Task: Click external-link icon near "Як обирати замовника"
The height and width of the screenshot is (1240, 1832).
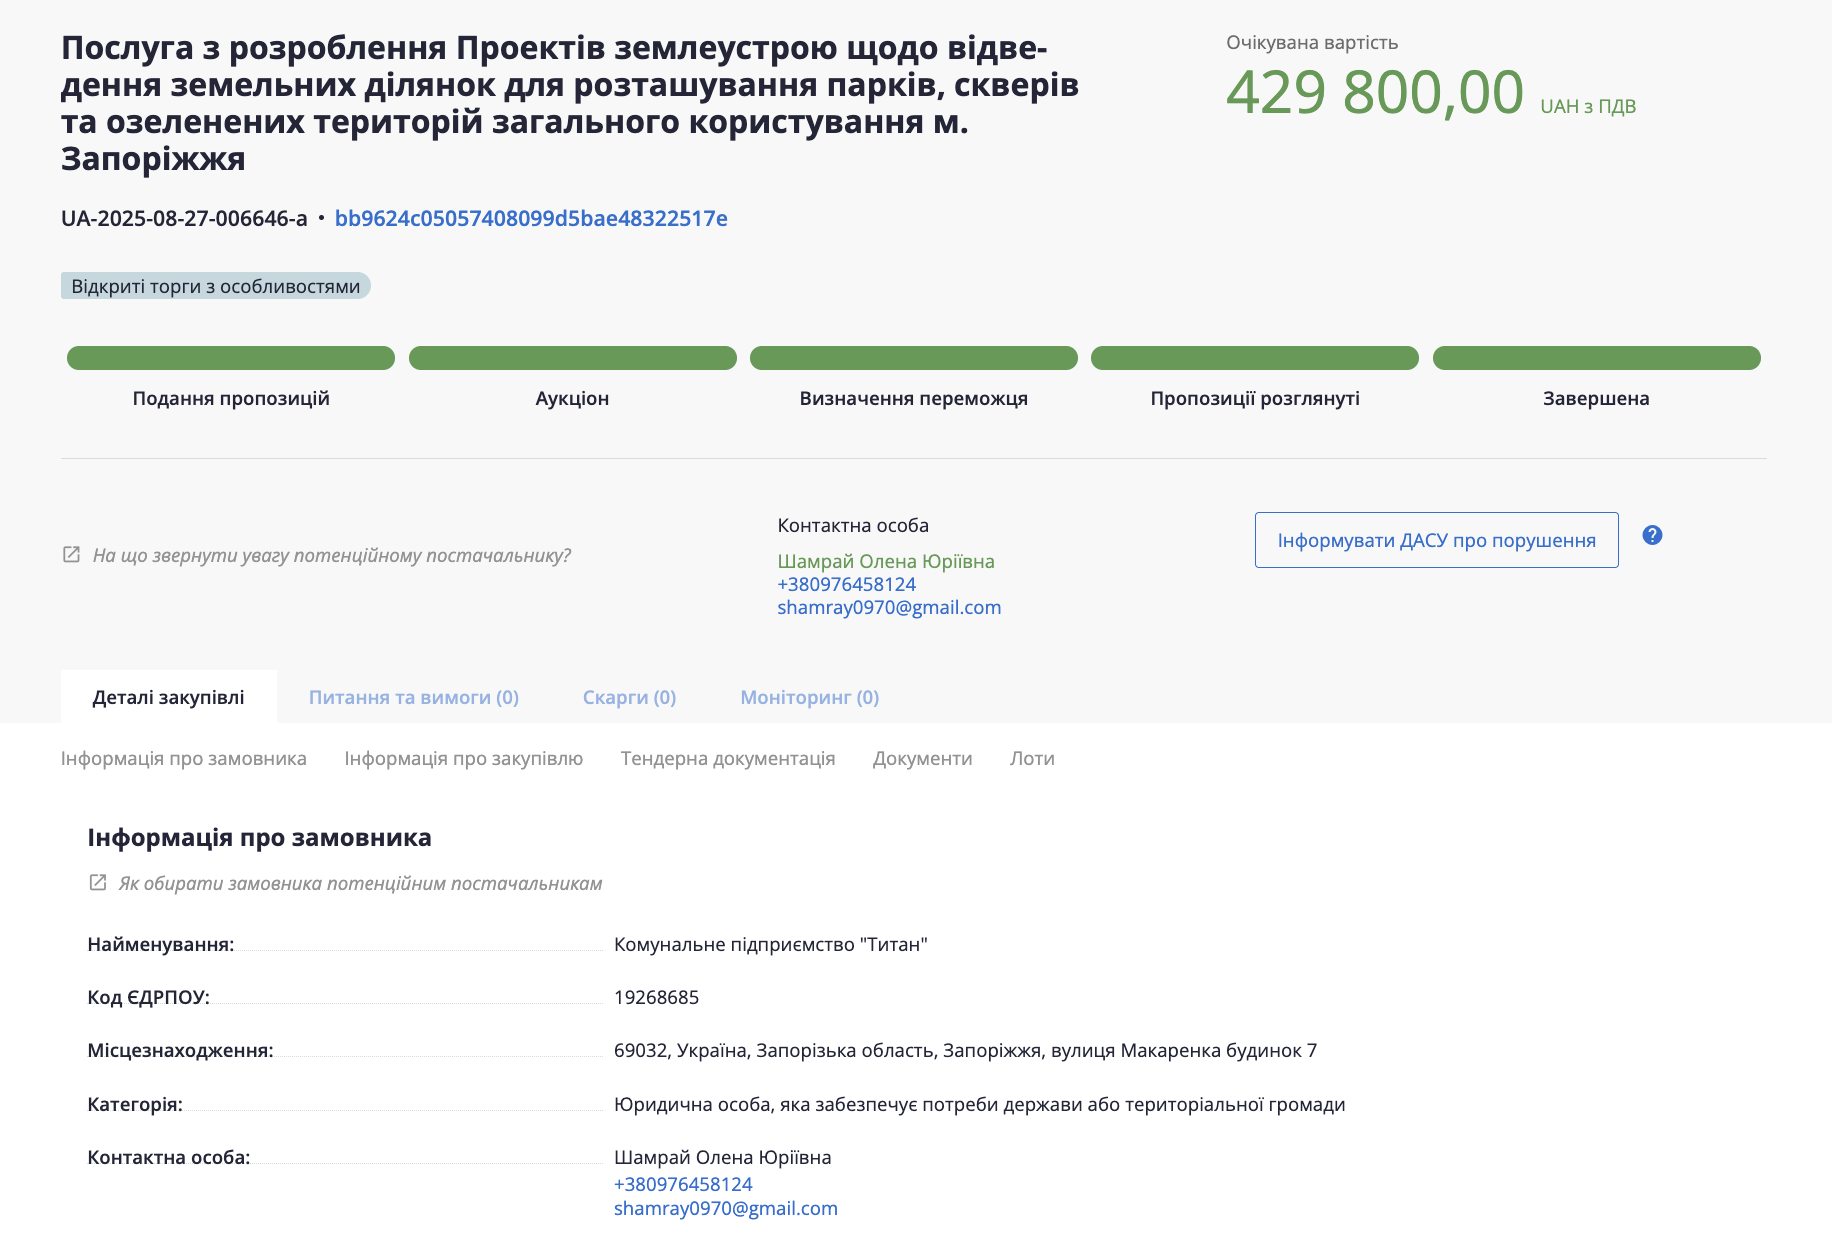Action: [97, 881]
